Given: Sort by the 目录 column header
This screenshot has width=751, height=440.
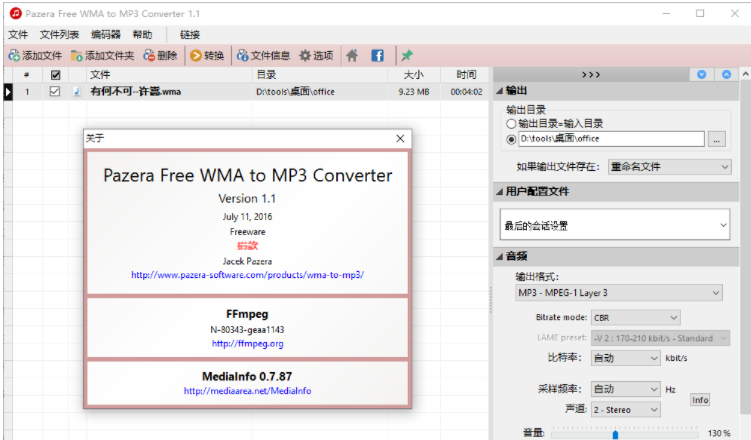Looking at the screenshot, I should (x=320, y=75).
